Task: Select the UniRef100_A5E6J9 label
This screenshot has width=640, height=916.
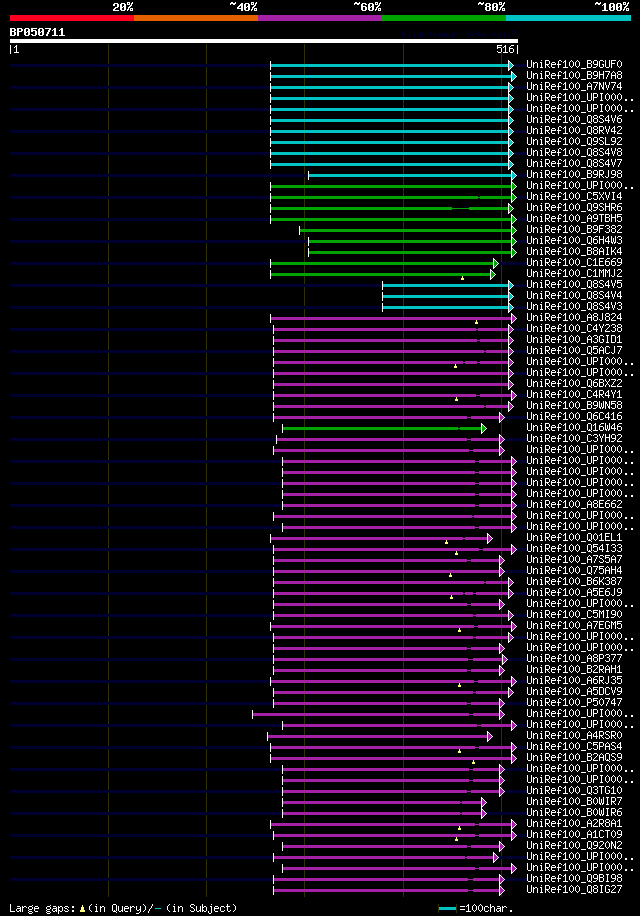Action: click(x=574, y=592)
